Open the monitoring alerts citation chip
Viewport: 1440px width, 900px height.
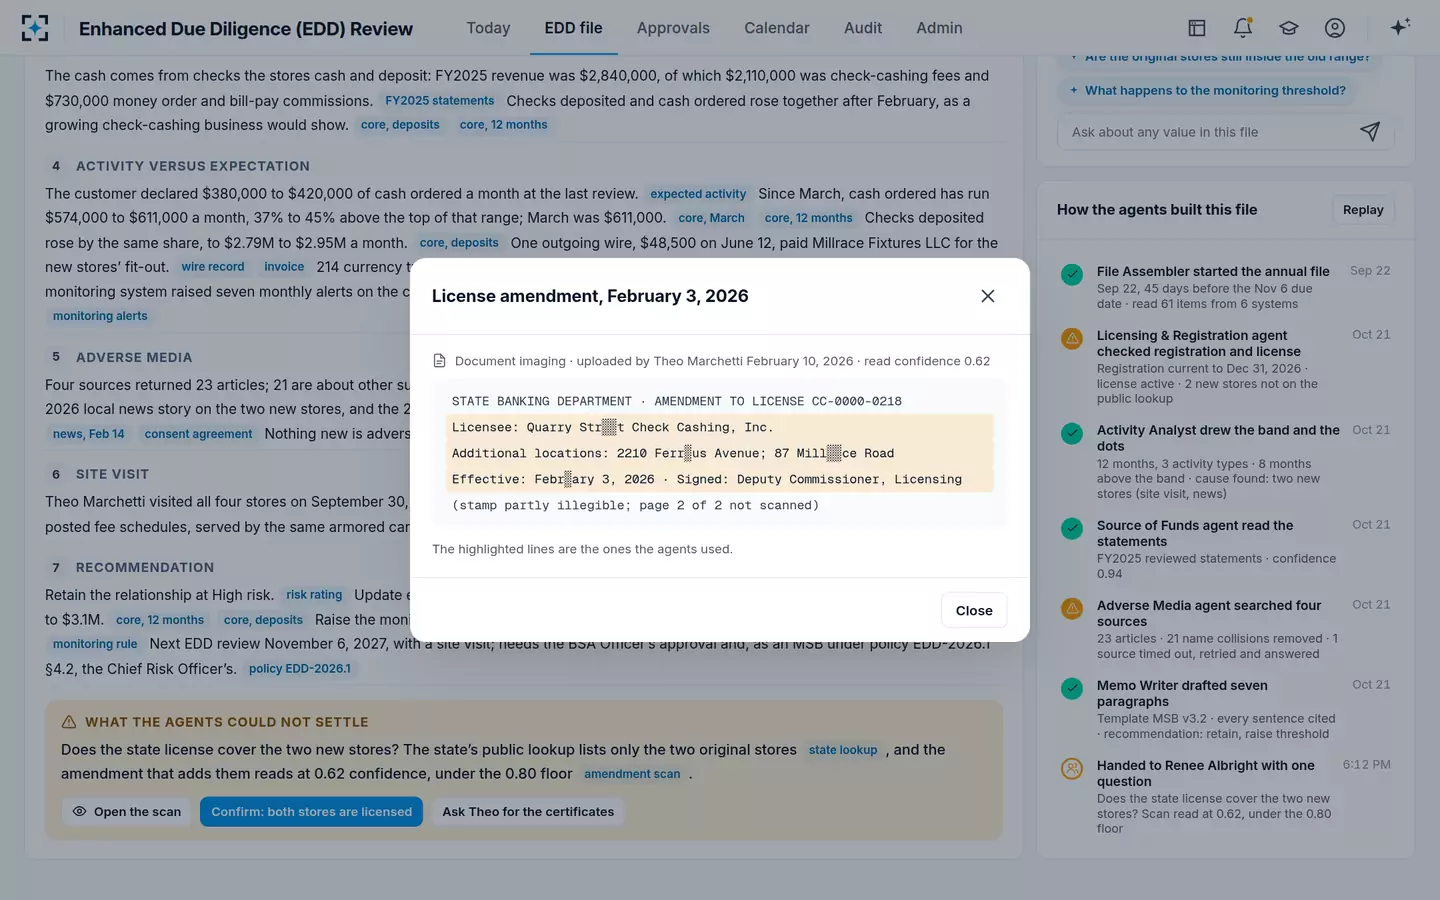[x=100, y=316]
